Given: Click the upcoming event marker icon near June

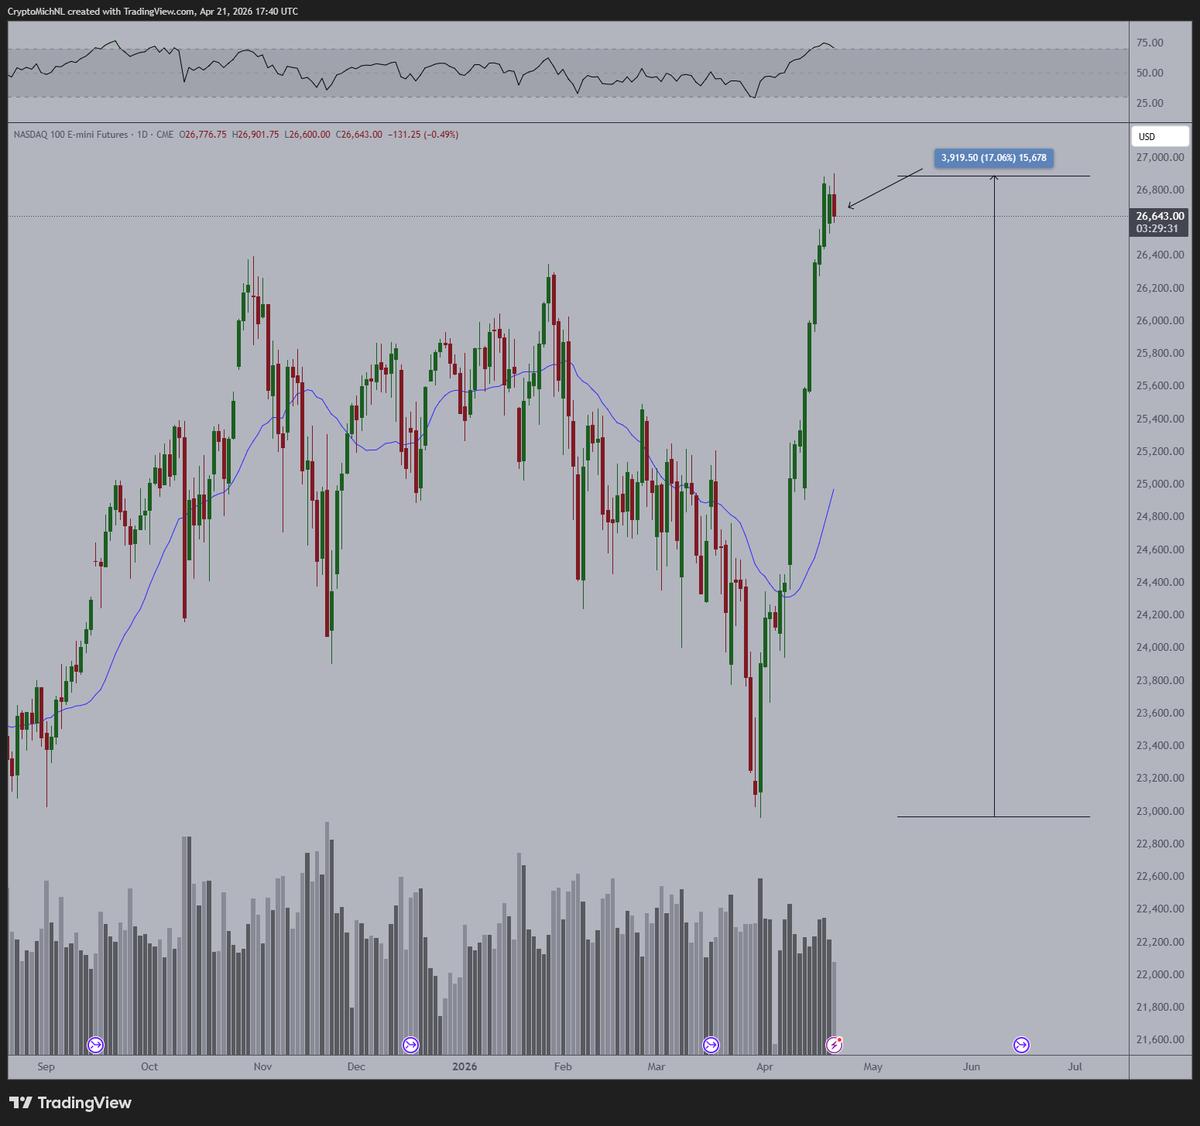Looking at the screenshot, I should (1021, 1043).
